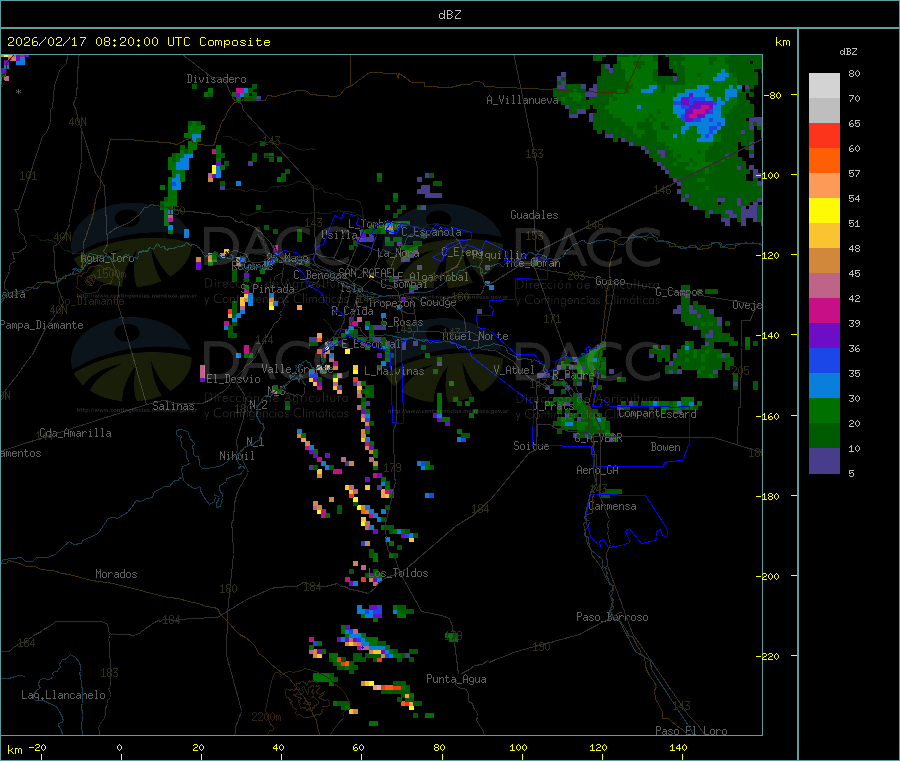This screenshot has width=900, height=761.
Task: Click the km unit label at bottom left
Action: point(14,750)
